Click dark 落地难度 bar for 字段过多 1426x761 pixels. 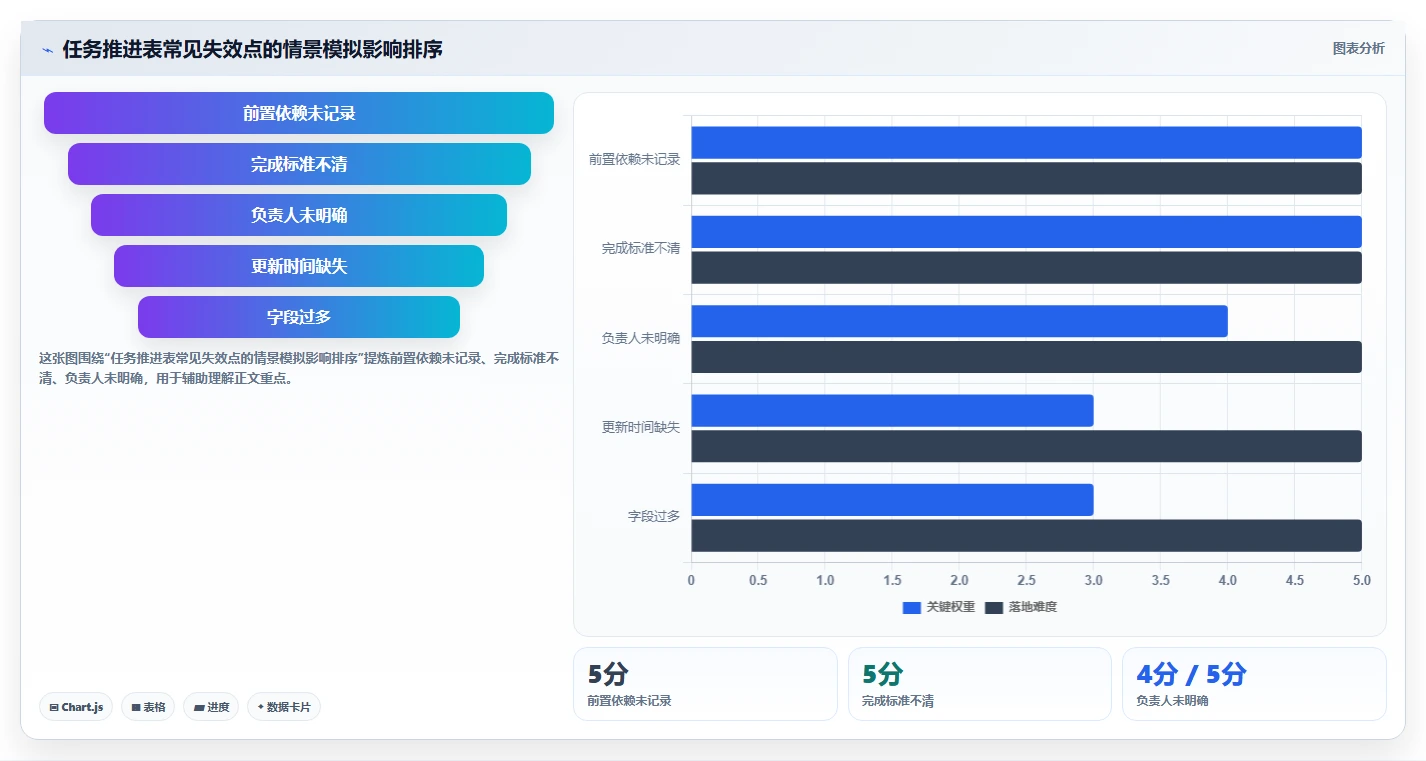1026,535
